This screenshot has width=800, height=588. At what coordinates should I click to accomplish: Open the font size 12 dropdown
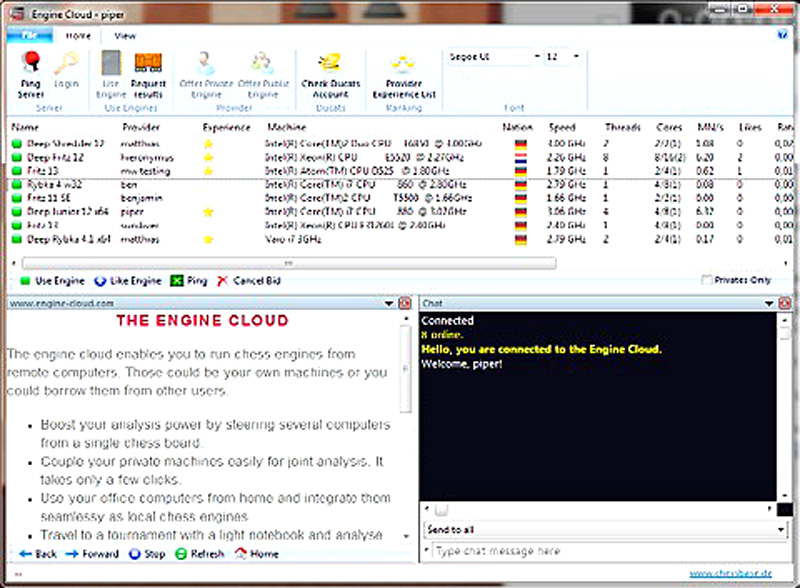577,56
